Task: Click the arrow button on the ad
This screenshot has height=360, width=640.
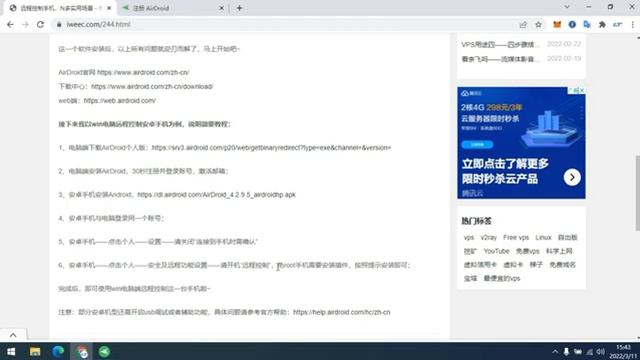Action: pyautogui.click(x=572, y=177)
